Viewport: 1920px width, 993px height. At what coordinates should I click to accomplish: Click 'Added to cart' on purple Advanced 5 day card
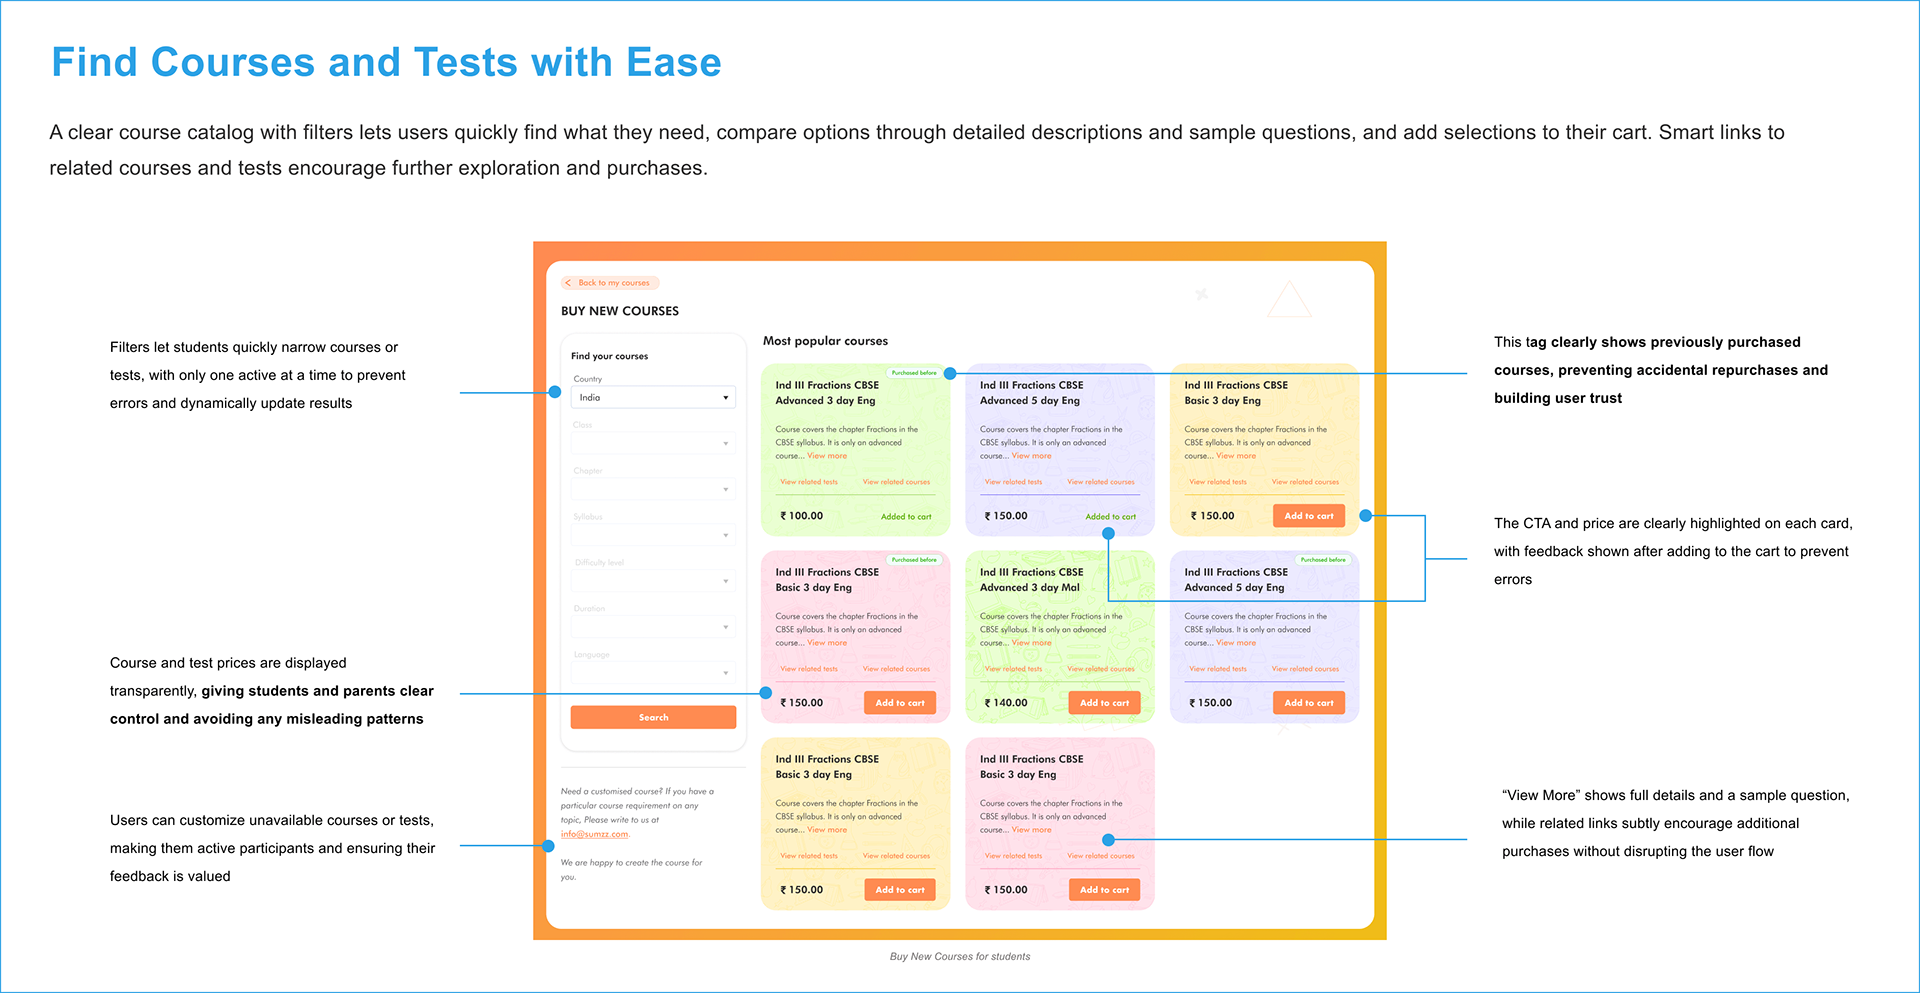click(1110, 517)
